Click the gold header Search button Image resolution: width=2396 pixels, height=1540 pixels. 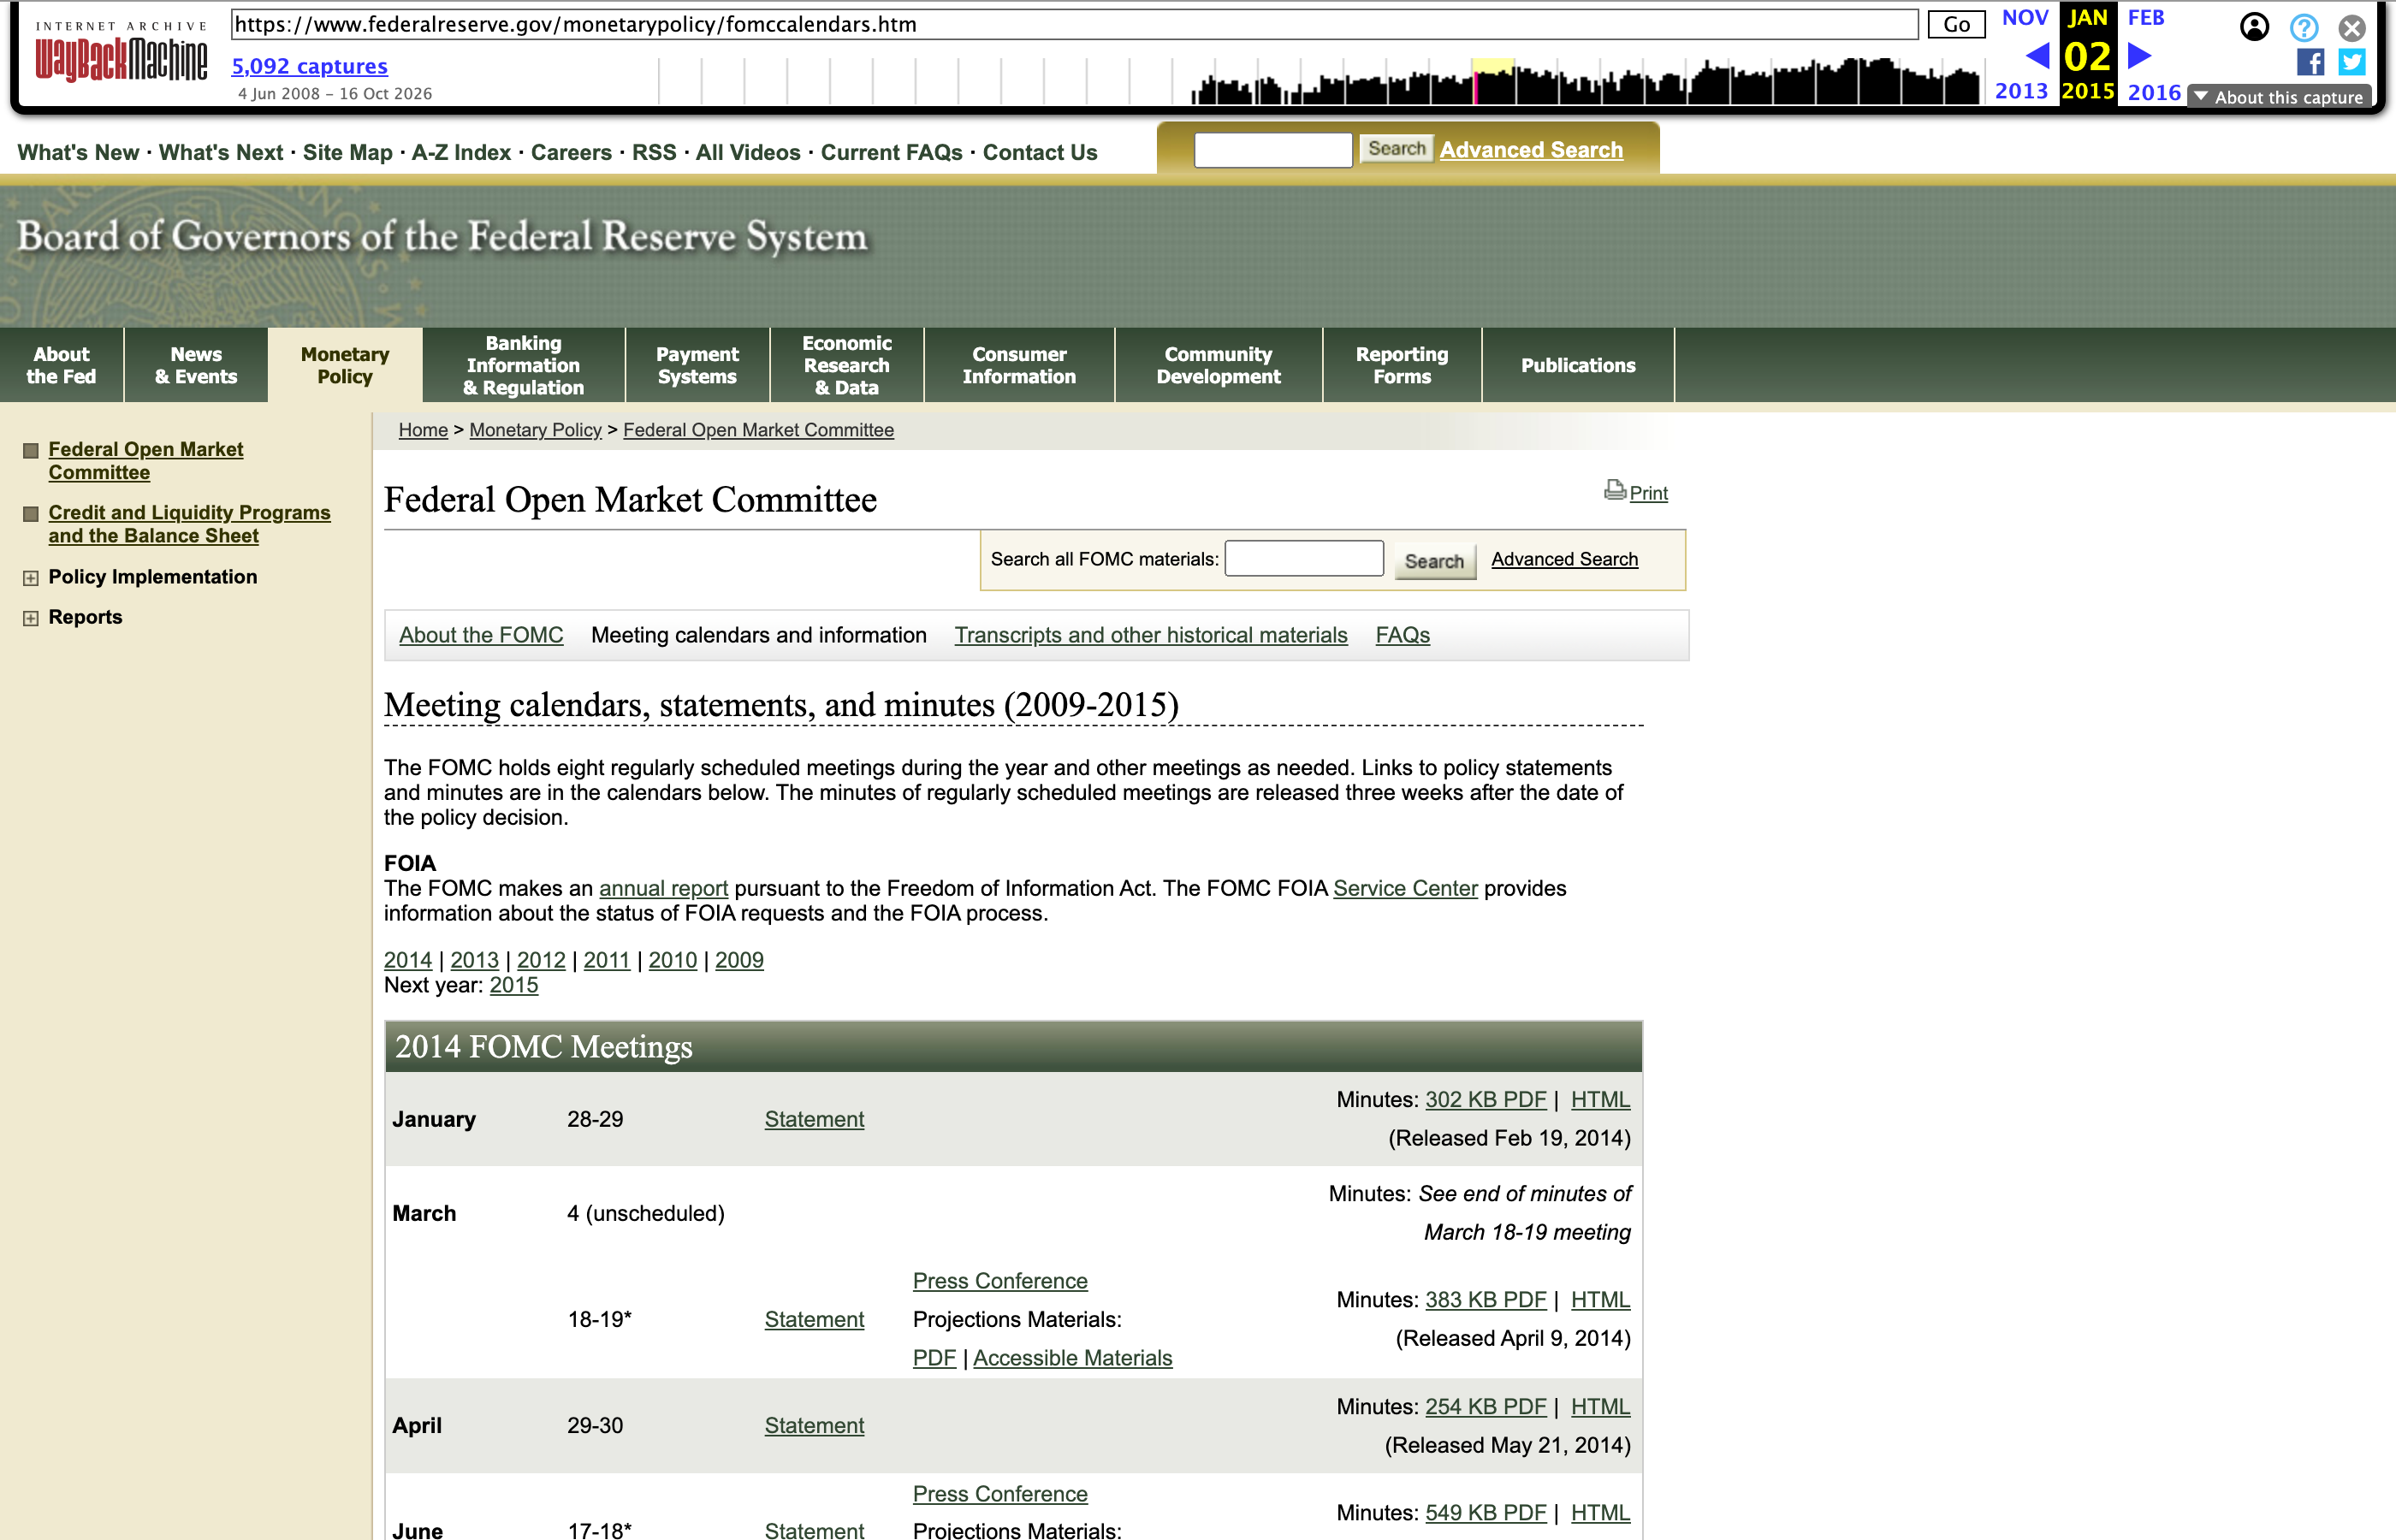click(x=1396, y=149)
